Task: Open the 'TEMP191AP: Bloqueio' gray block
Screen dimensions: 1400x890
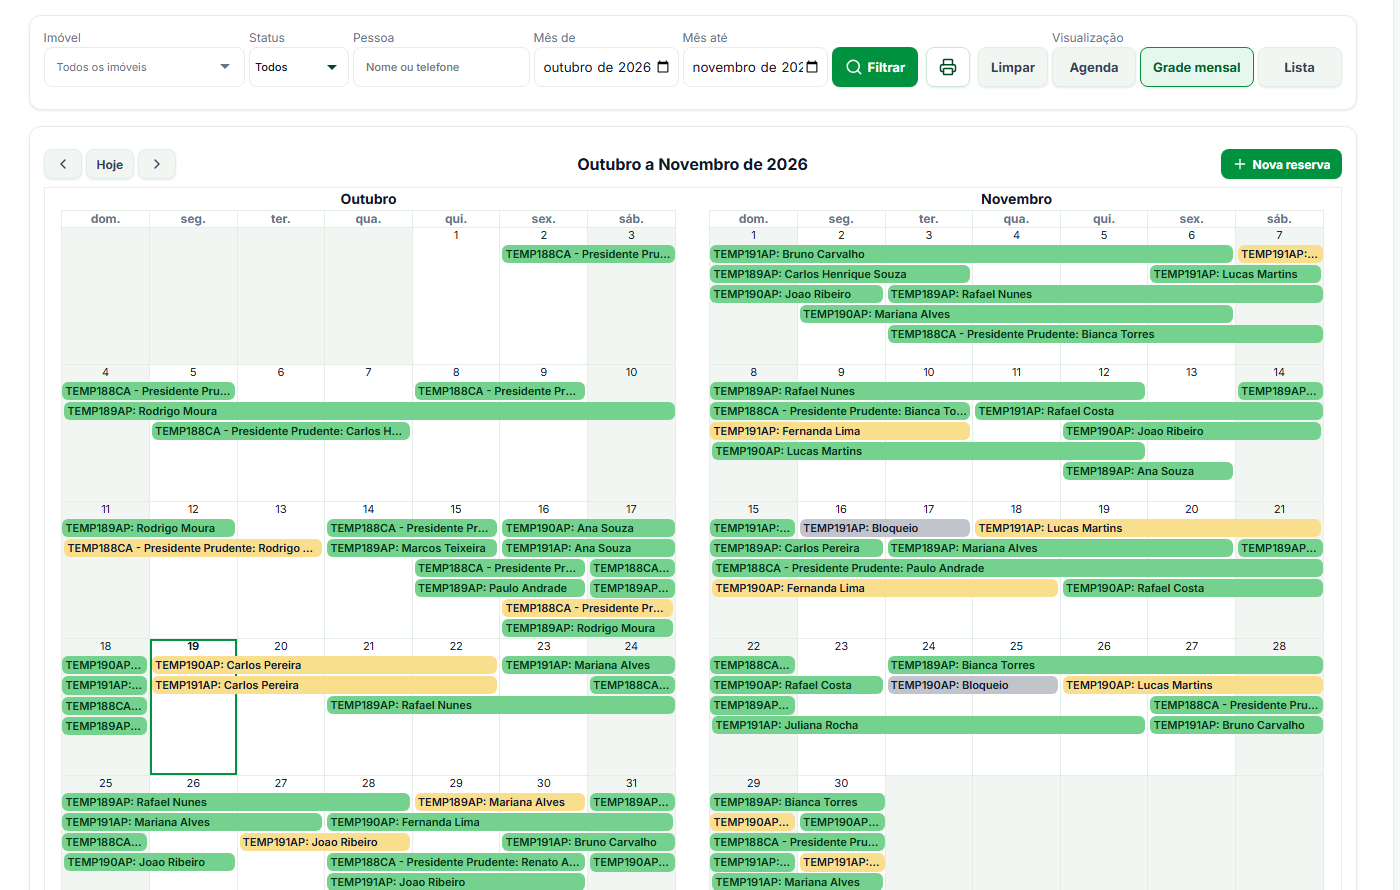Action: (884, 528)
